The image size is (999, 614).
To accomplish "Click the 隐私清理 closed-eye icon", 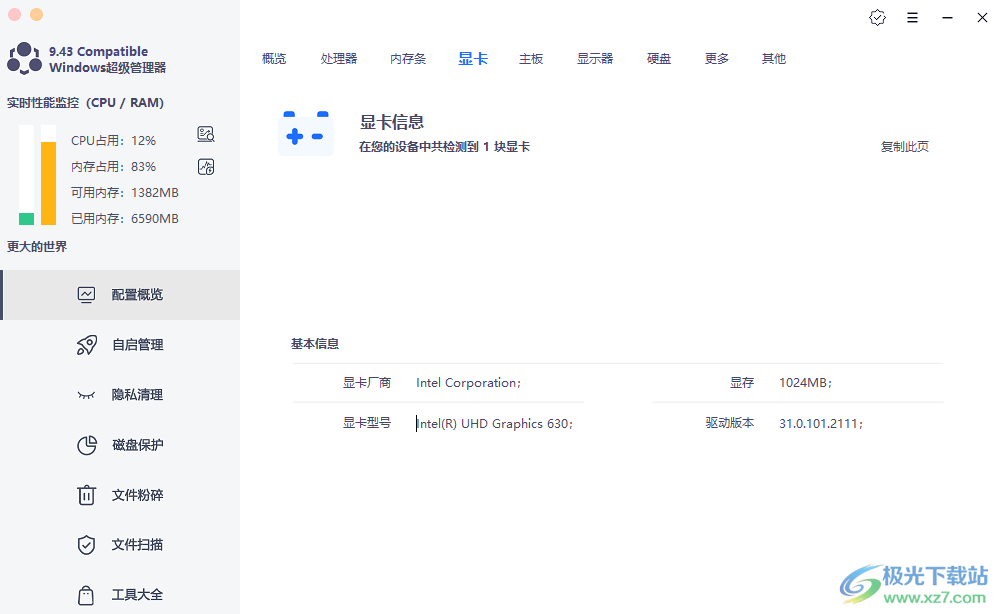I will coord(87,395).
